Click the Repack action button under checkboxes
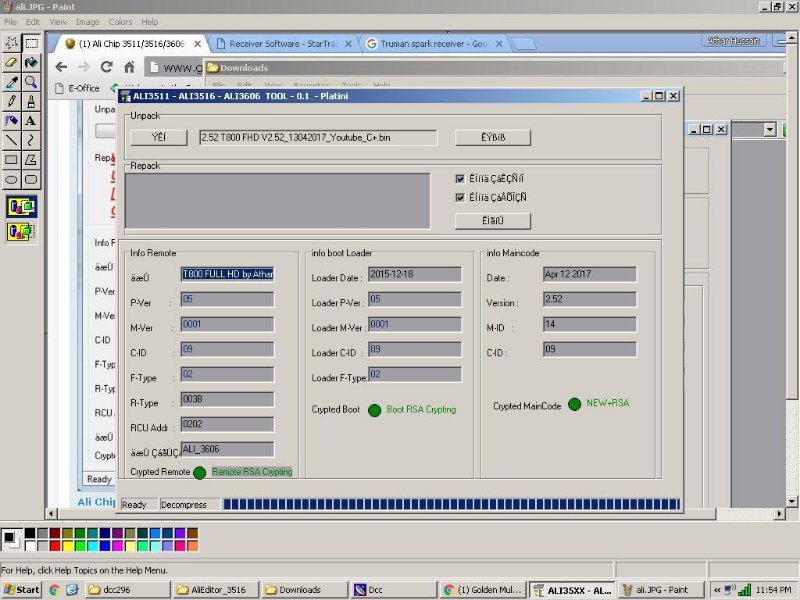 click(x=493, y=220)
